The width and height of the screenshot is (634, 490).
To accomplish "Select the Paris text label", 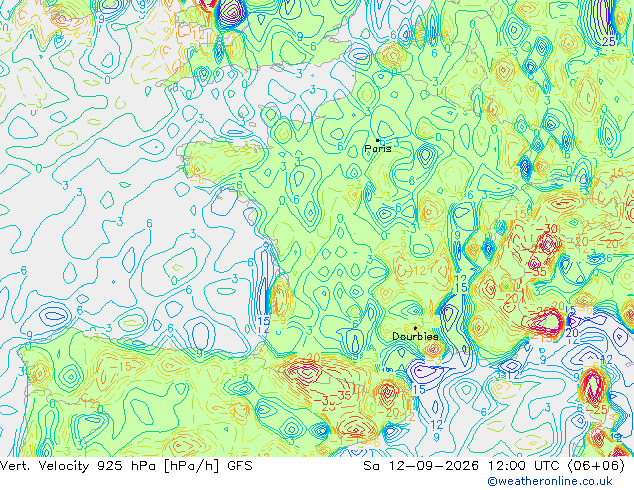I will click(378, 148).
